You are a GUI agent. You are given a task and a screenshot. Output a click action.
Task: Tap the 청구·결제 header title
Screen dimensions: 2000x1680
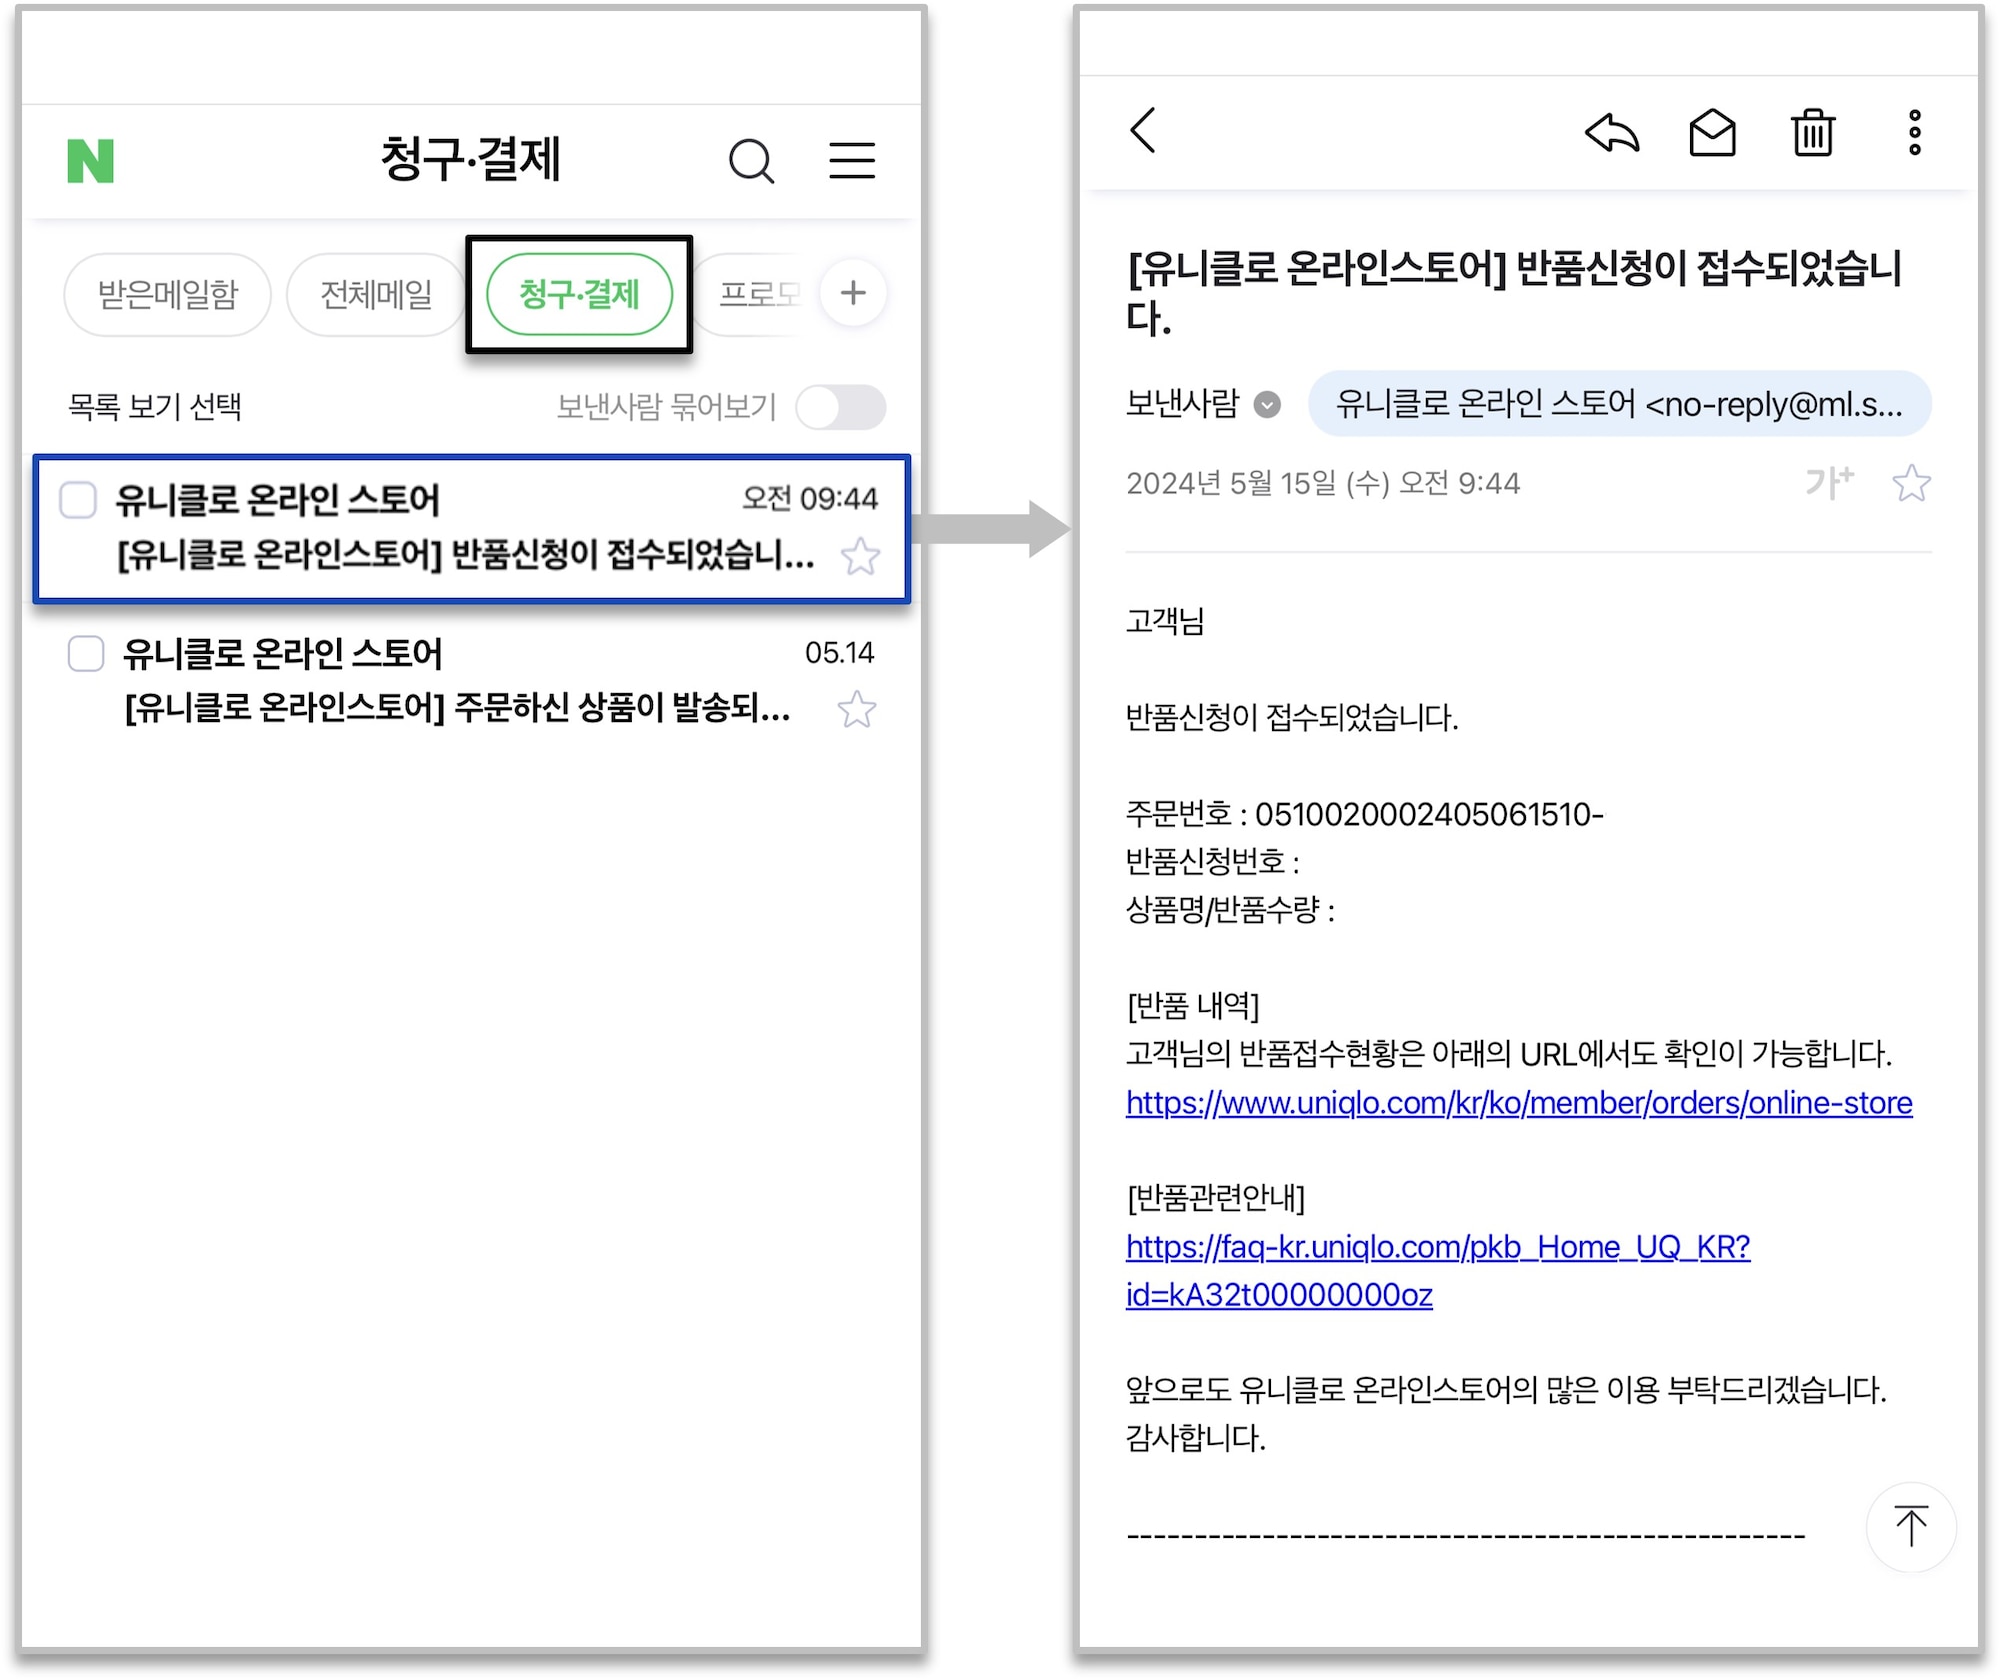point(470,160)
